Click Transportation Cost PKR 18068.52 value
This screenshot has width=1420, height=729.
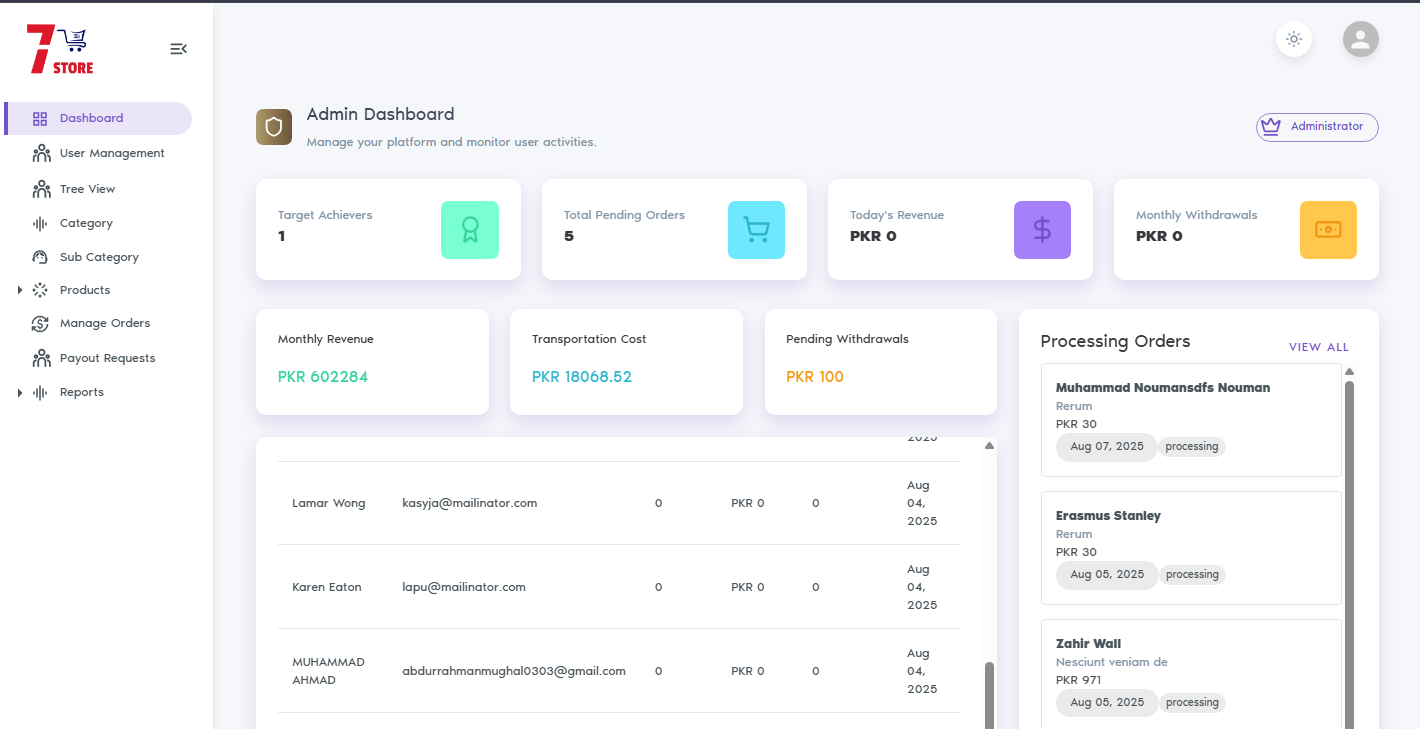pyautogui.click(x=582, y=377)
